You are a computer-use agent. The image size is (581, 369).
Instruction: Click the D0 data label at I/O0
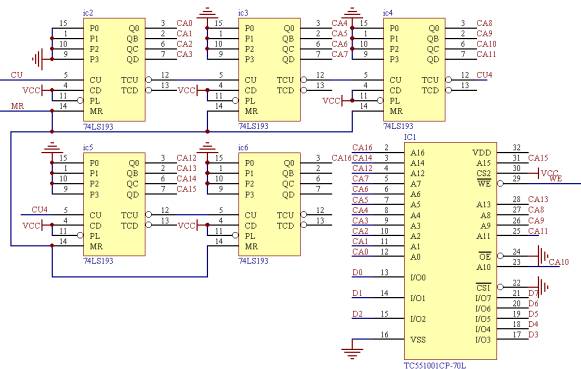click(x=357, y=272)
